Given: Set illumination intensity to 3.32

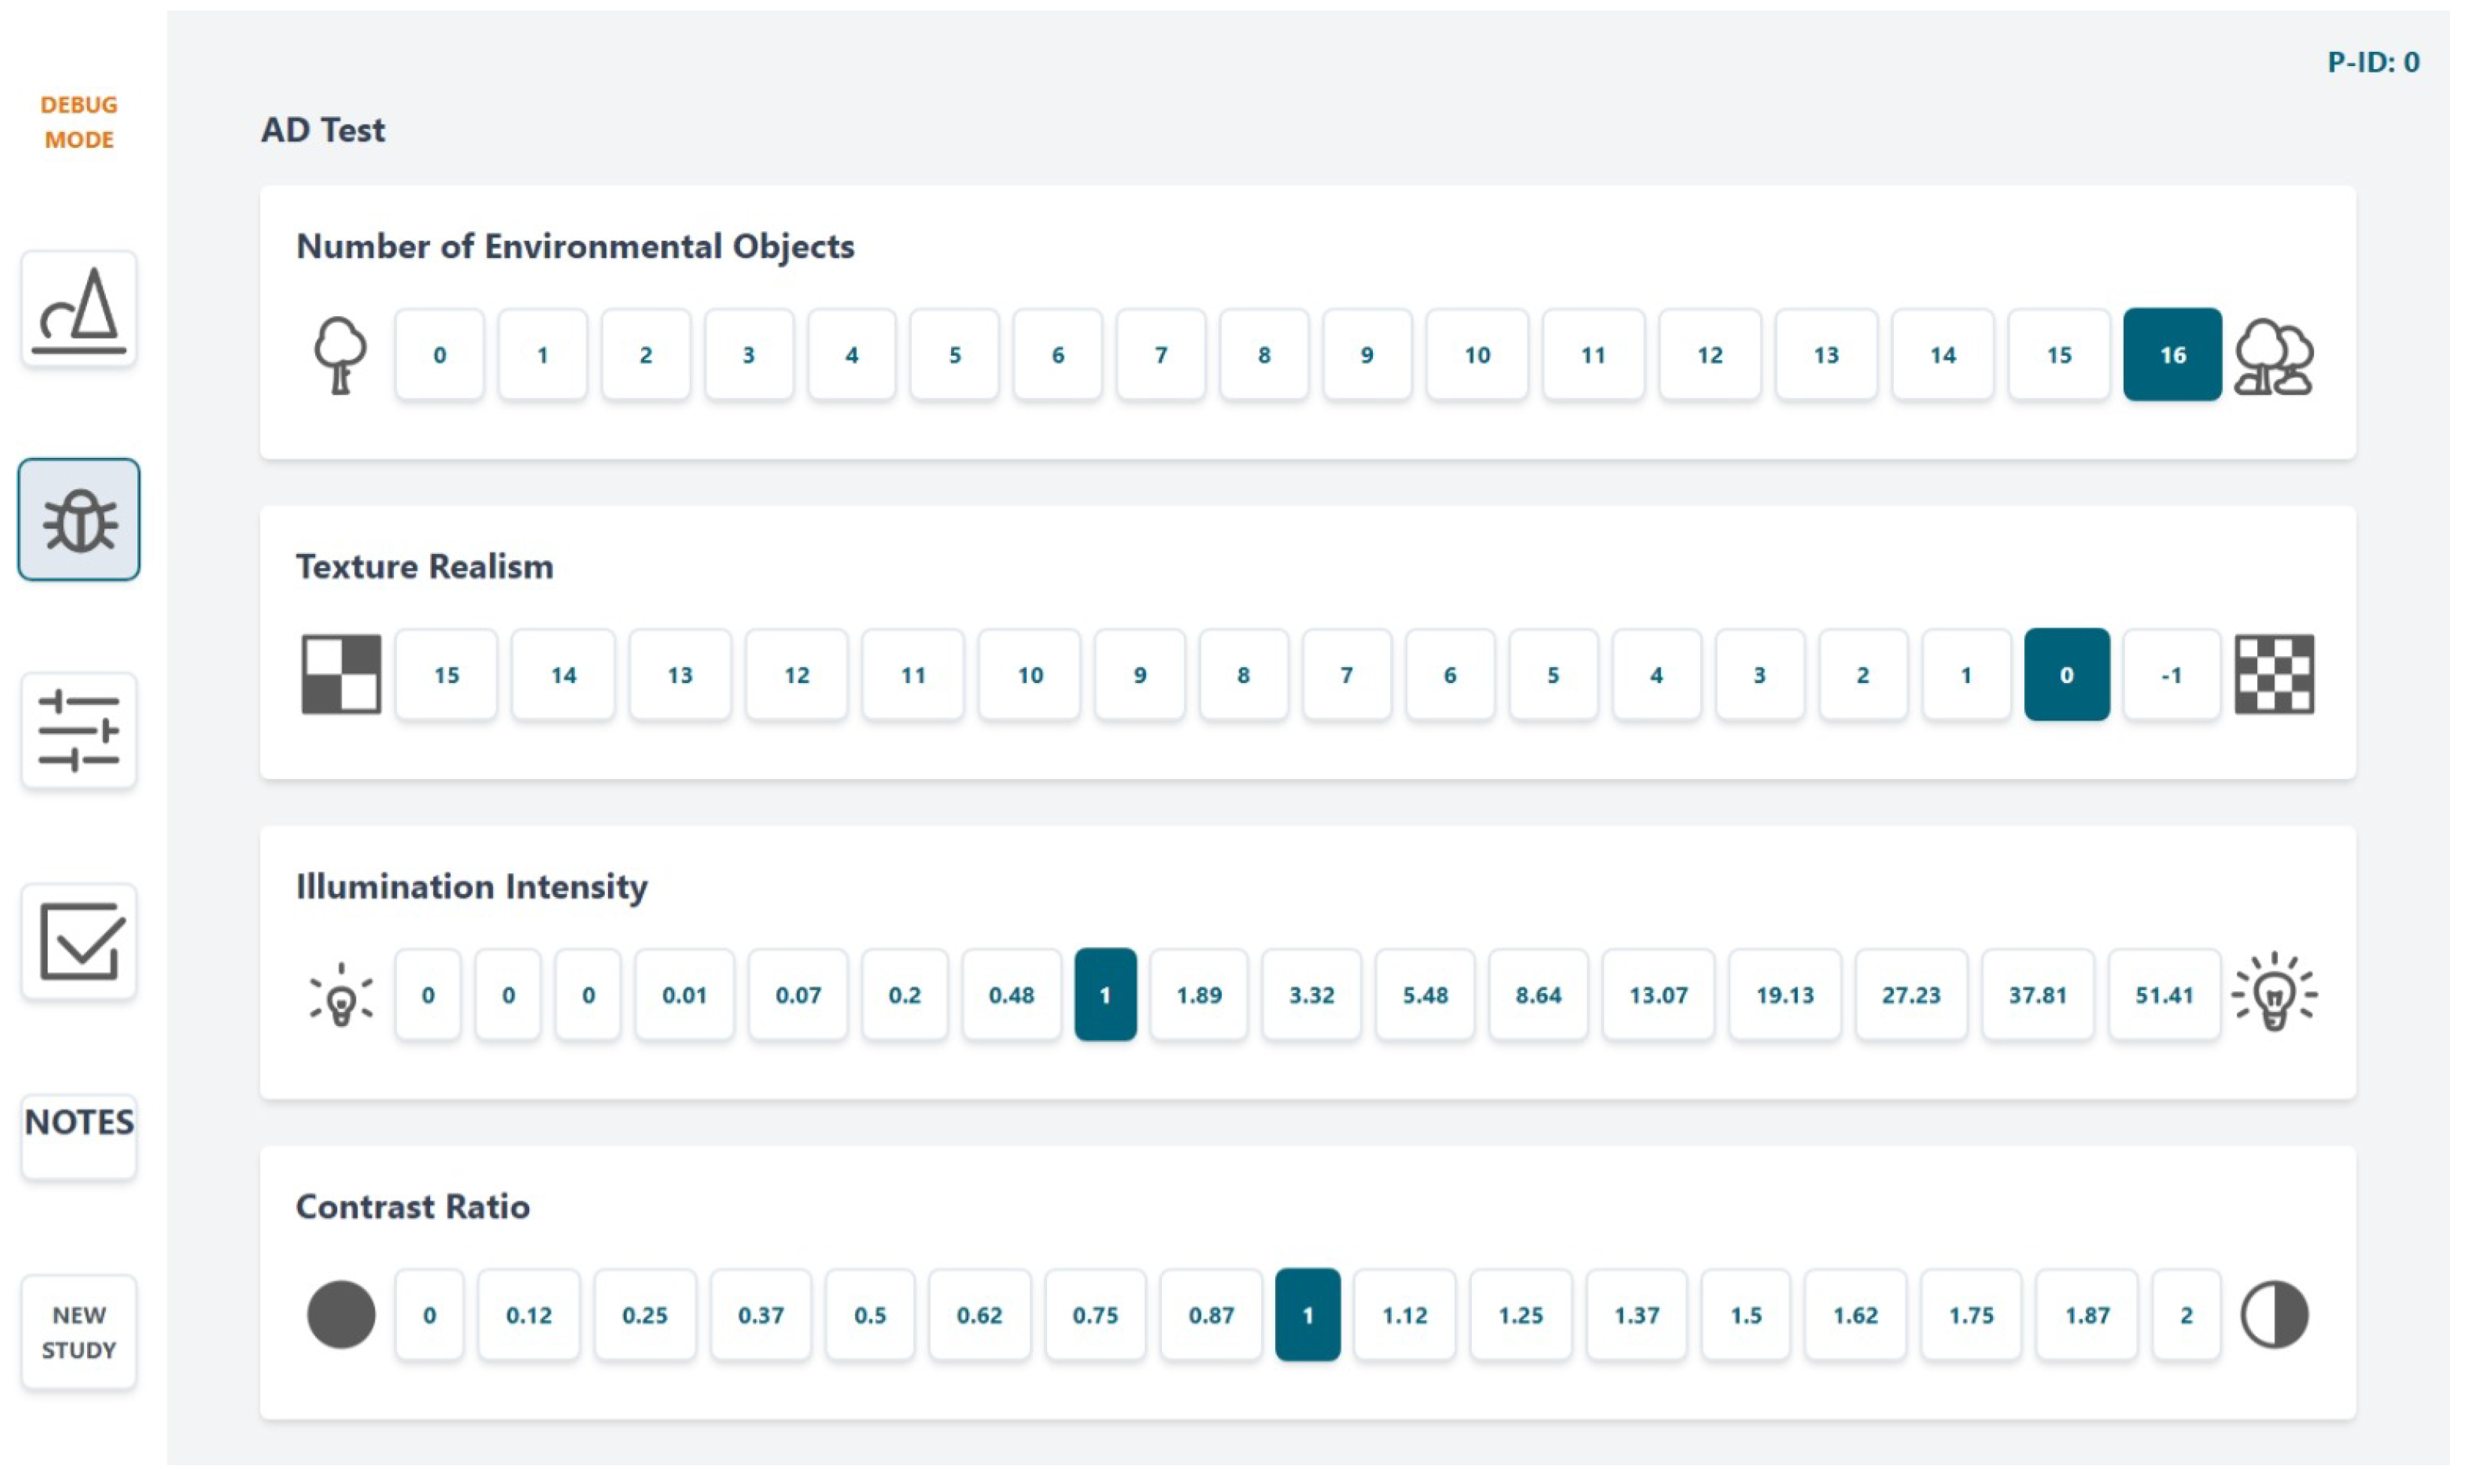Looking at the screenshot, I should point(1311,995).
